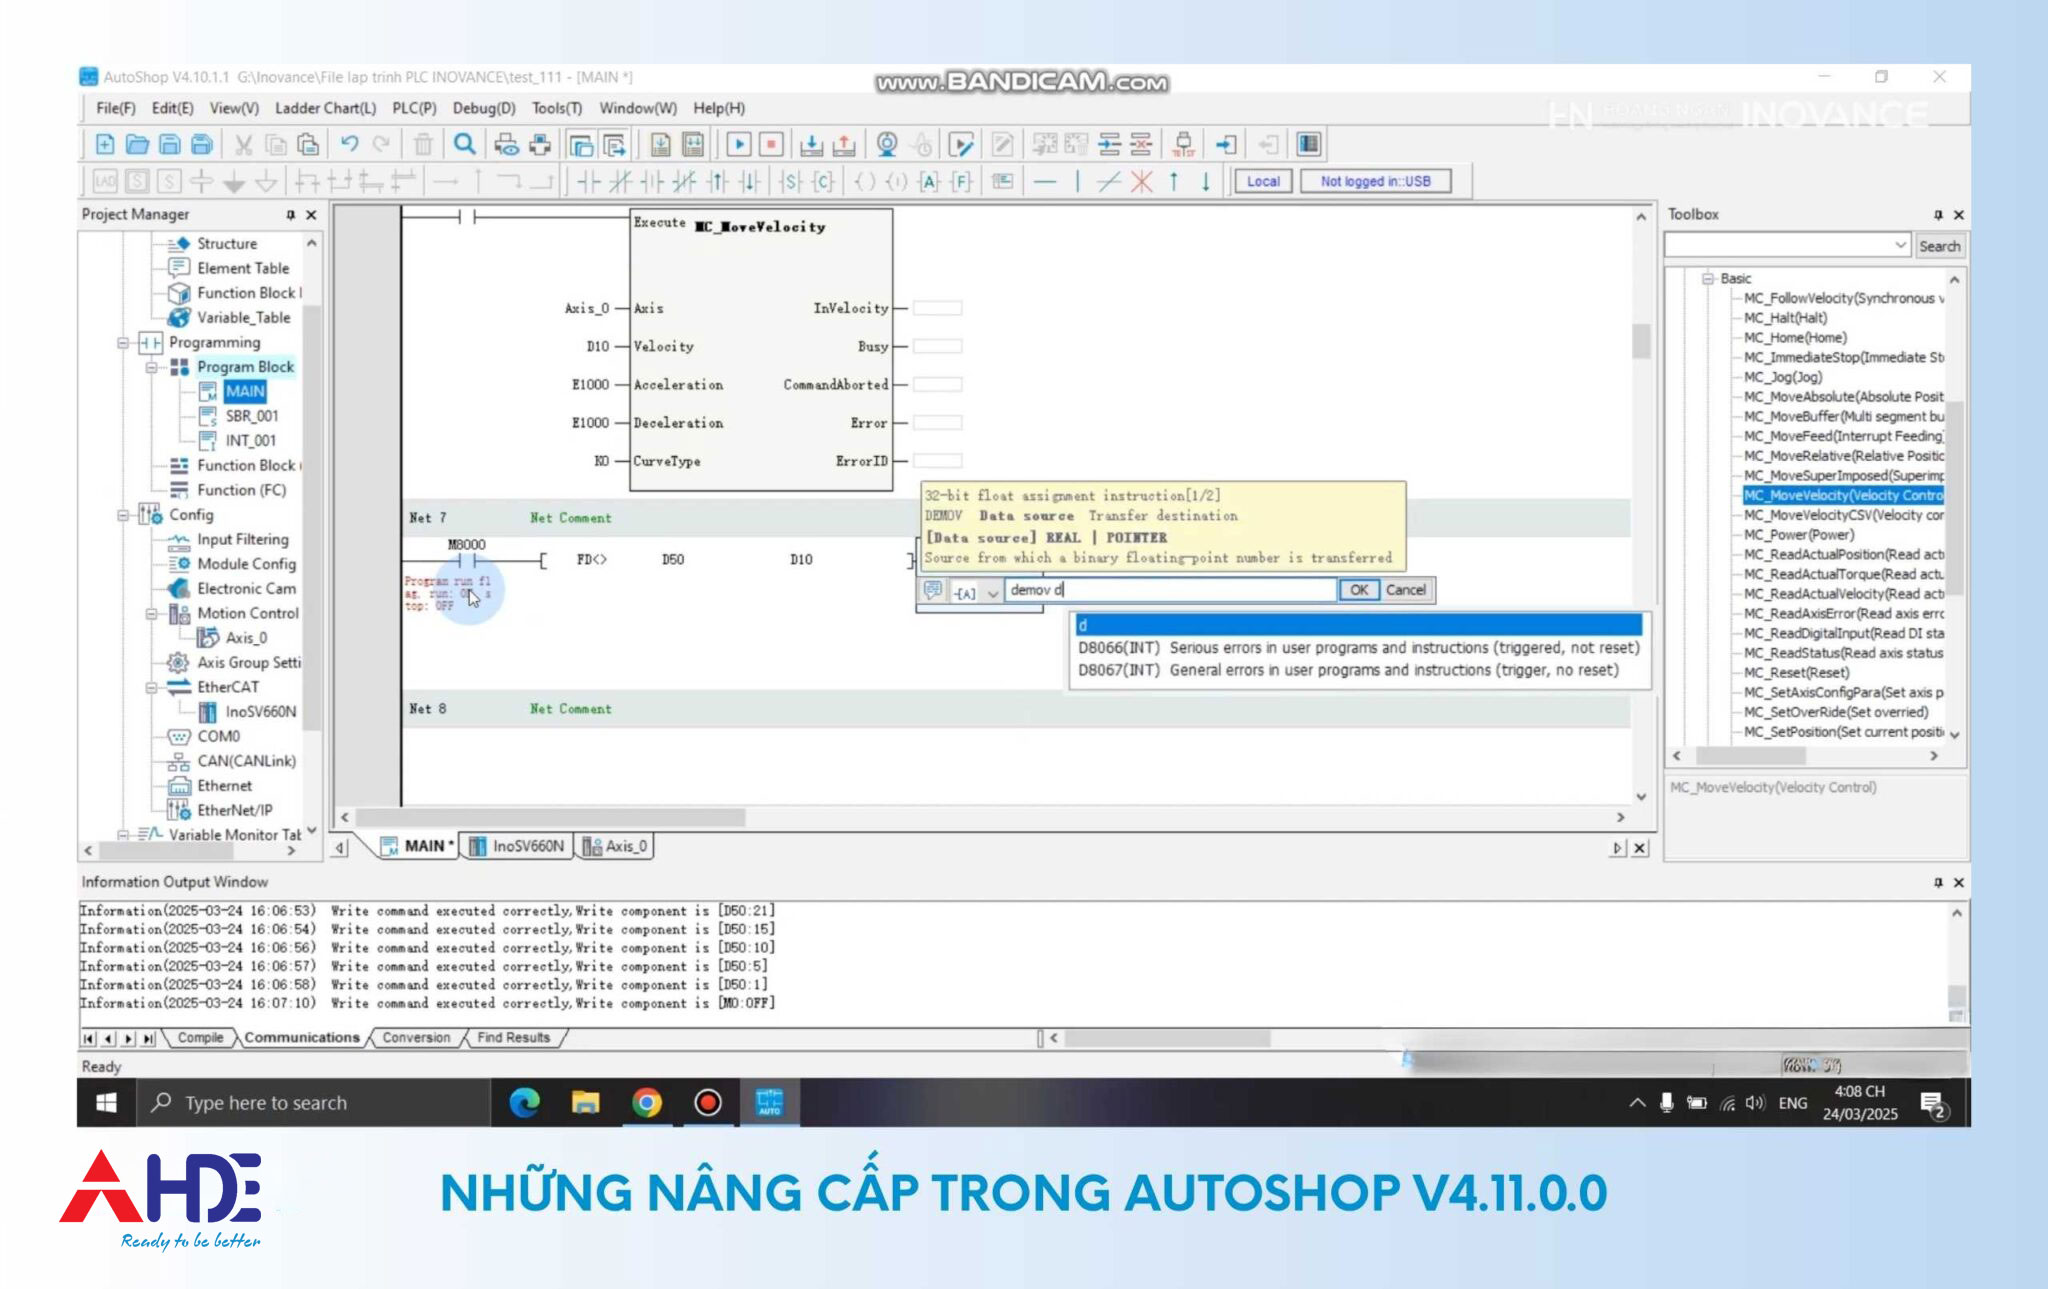Click the Toolbox Search button
Screen dimensions: 2048x1289
click(x=1939, y=246)
